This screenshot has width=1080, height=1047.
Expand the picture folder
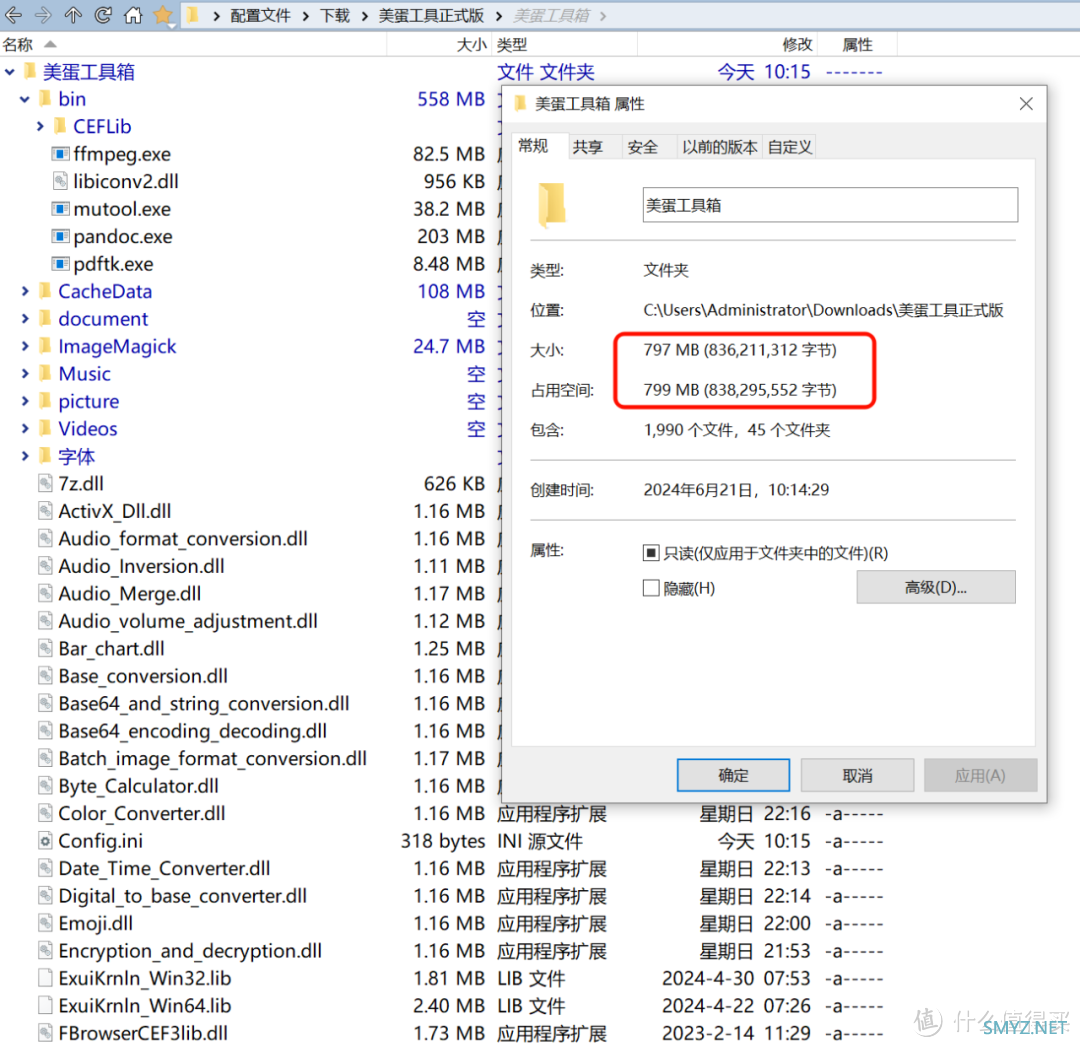click(25, 401)
